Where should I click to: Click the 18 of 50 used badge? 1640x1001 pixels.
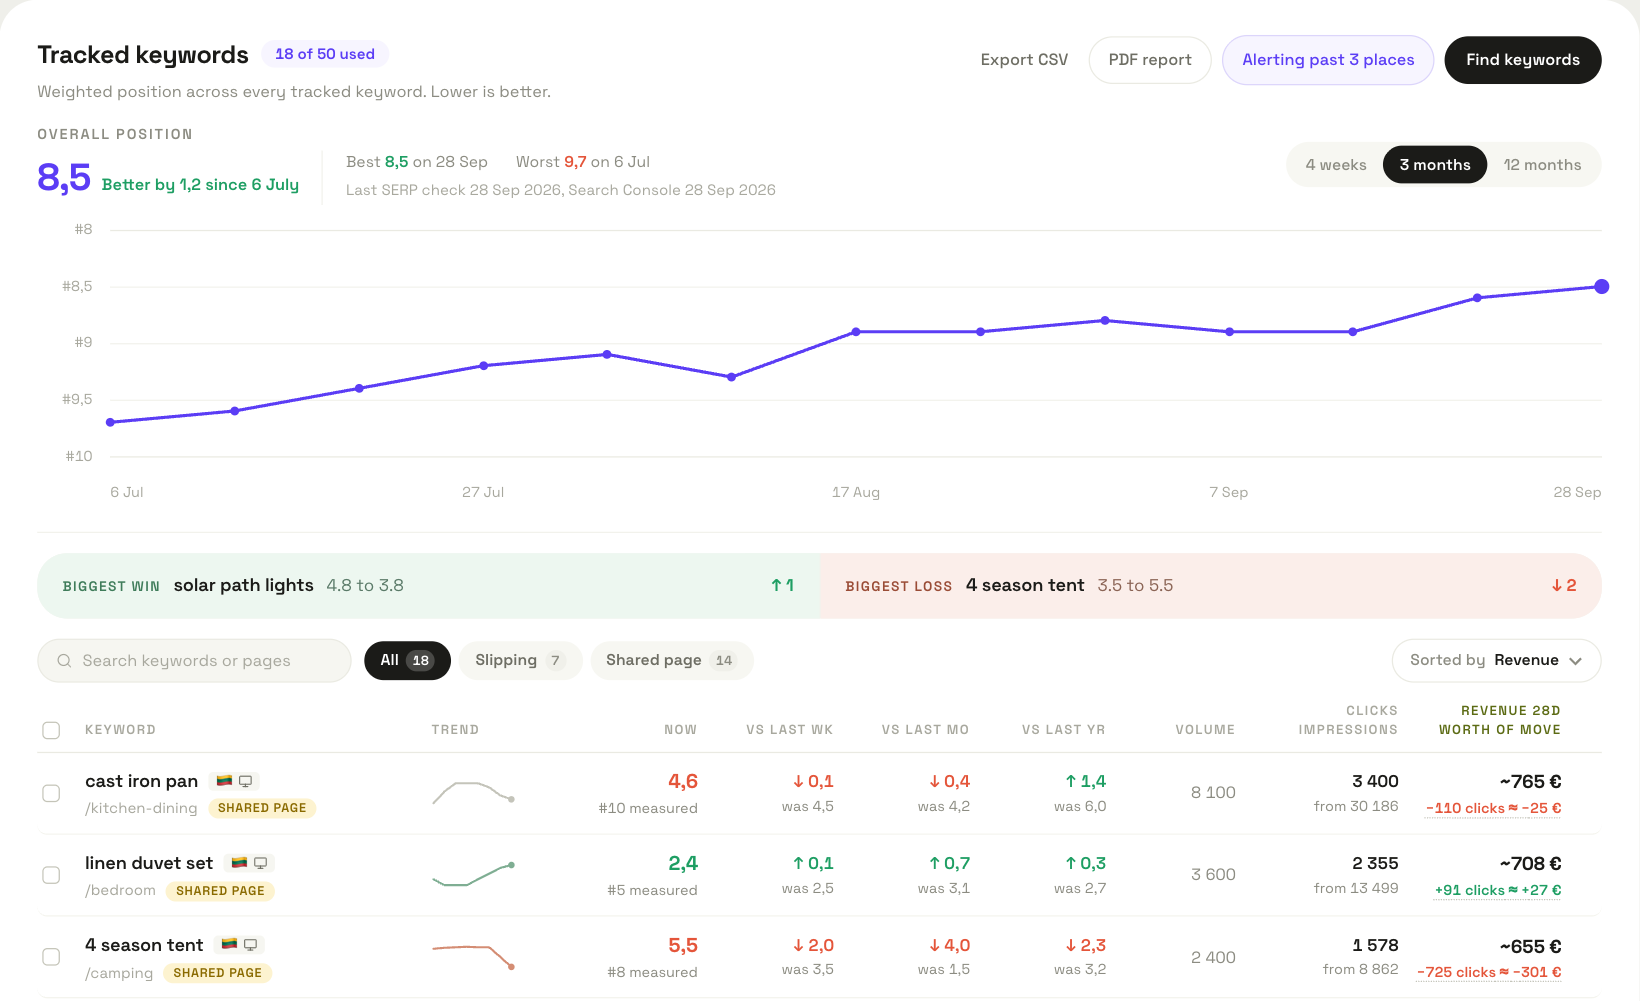(x=325, y=54)
